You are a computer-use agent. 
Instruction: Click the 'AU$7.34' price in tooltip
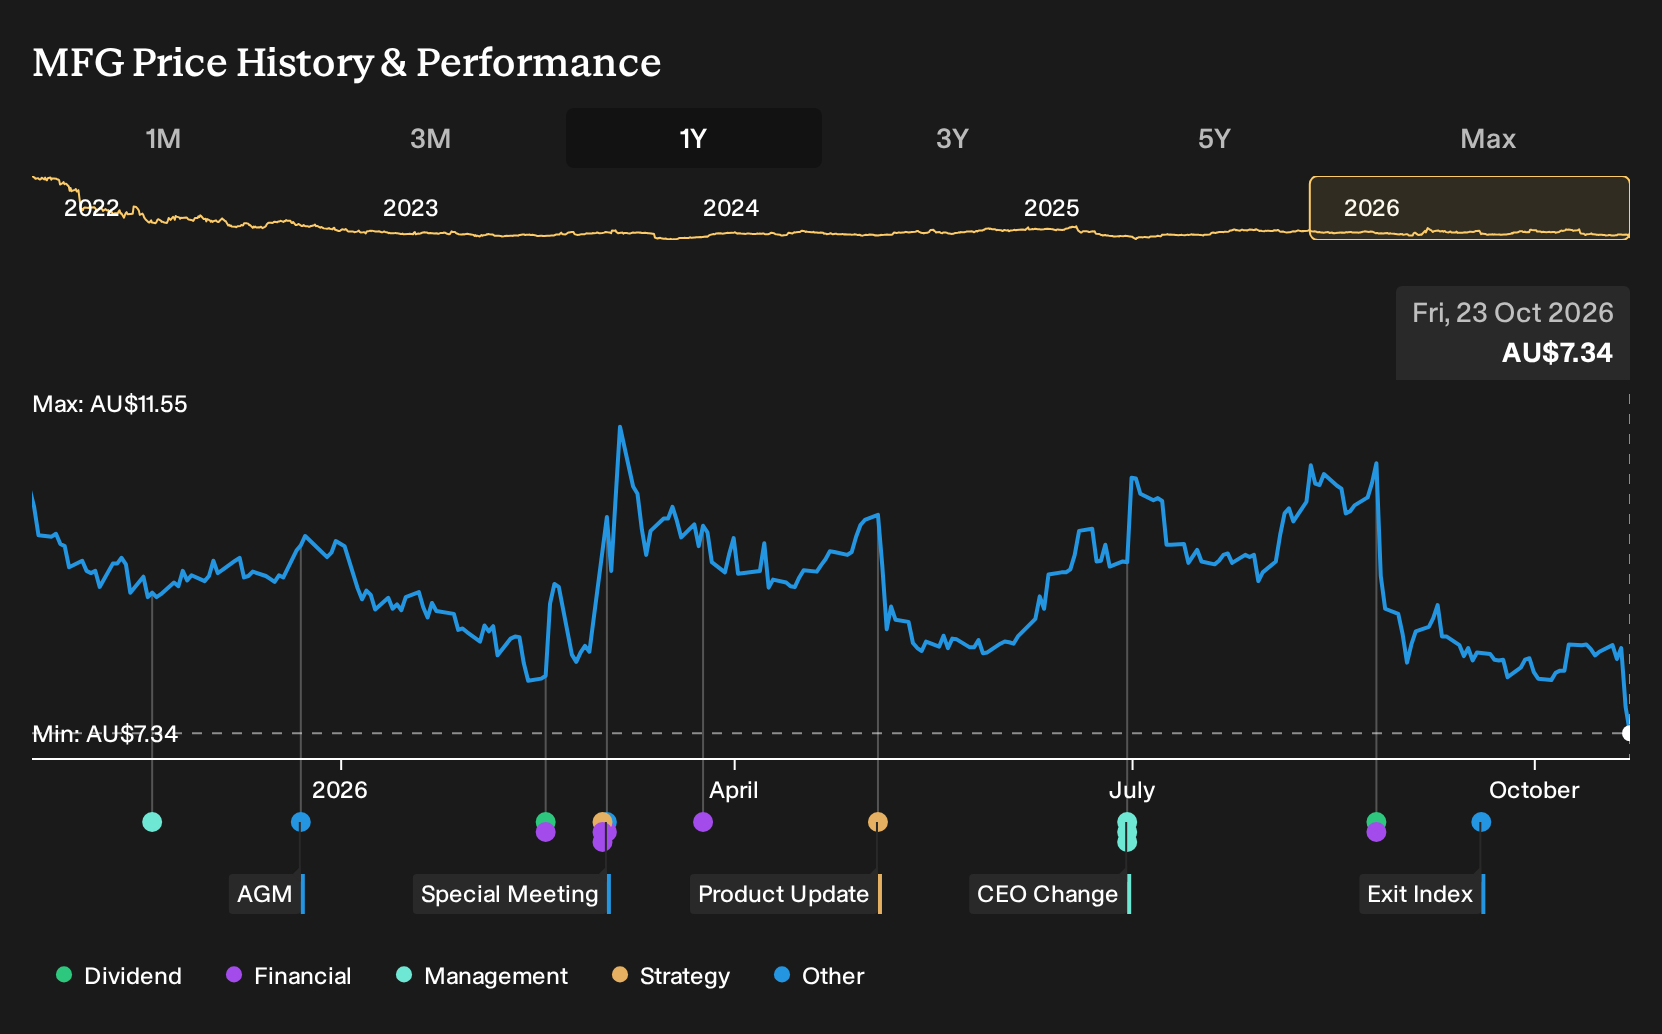click(1557, 352)
